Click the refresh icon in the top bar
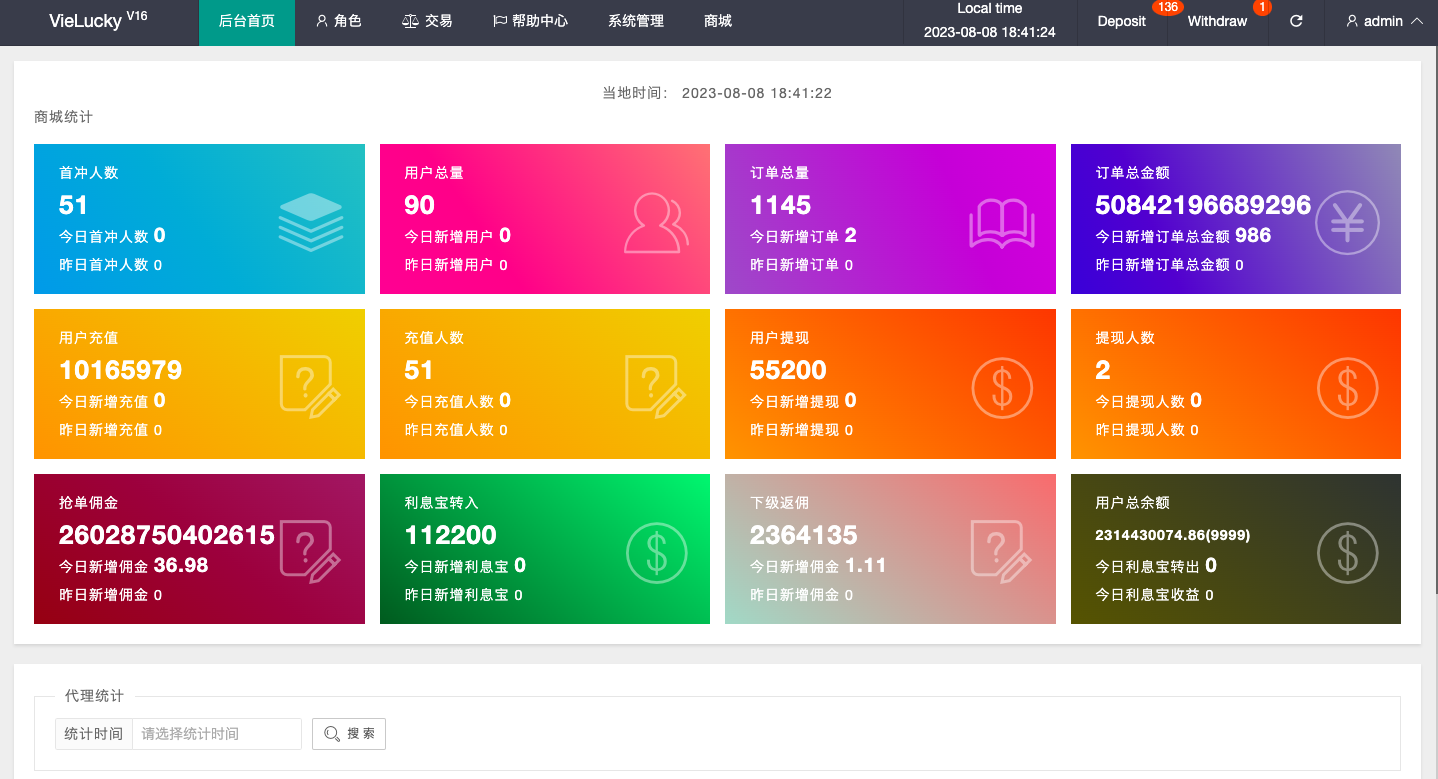1438x779 pixels. [x=1296, y=21]
